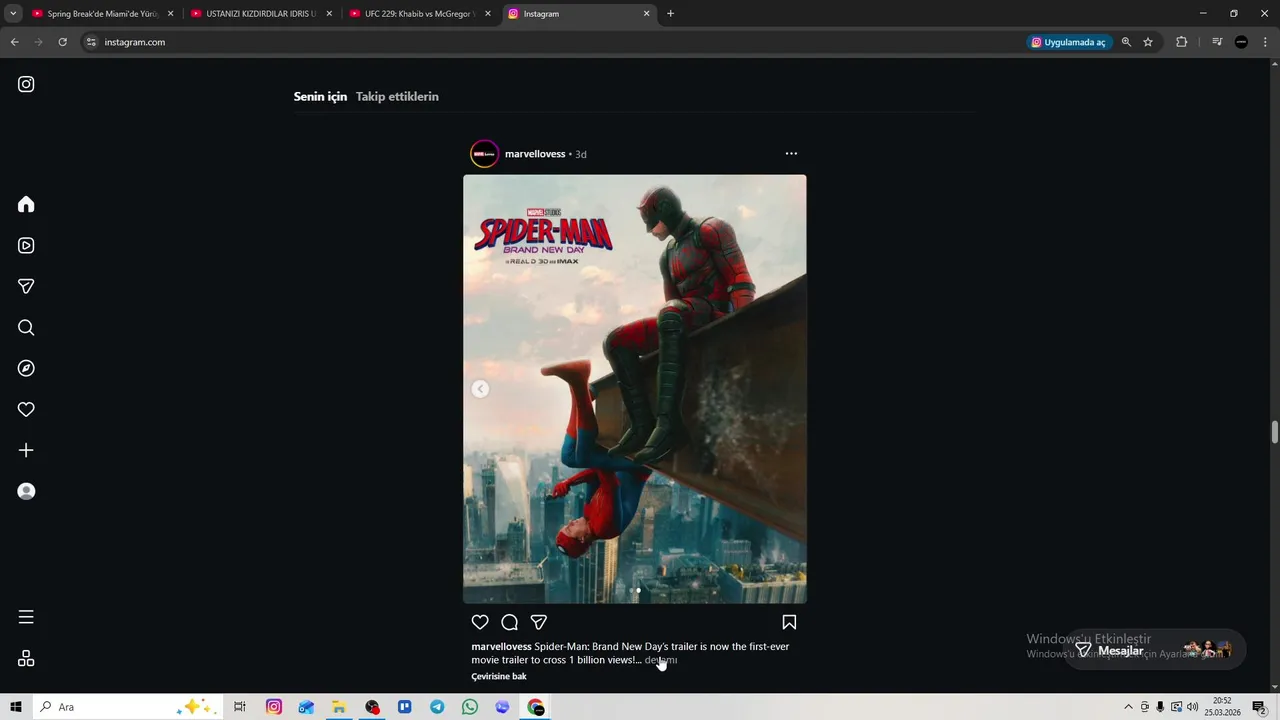Like the Spider-Man post
The height and width of the screenshot is (720, 1280).
click(480, 622)
